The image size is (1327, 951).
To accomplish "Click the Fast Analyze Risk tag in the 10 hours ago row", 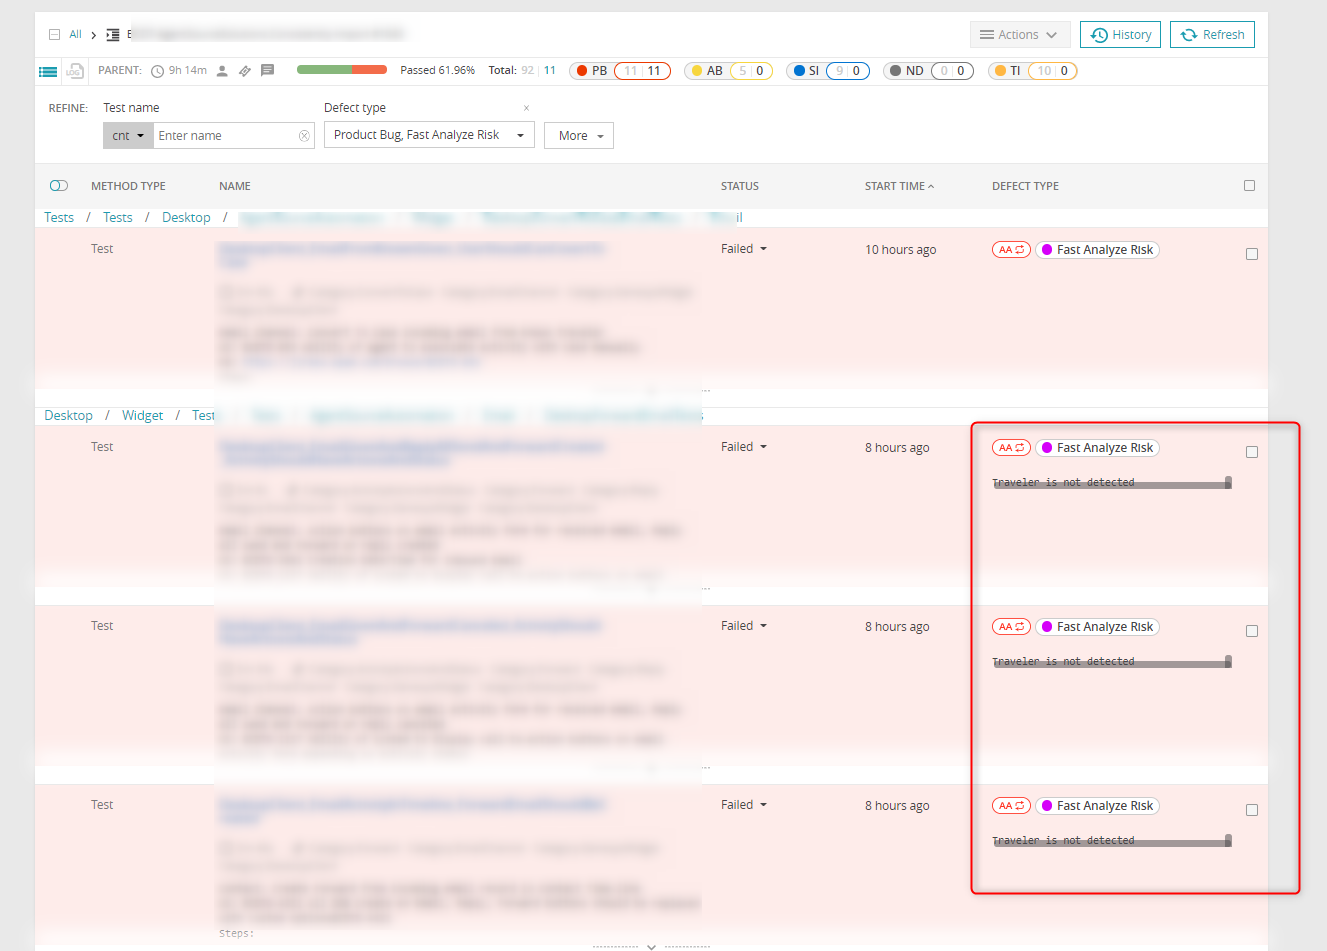I will [x=1097, y=250].
